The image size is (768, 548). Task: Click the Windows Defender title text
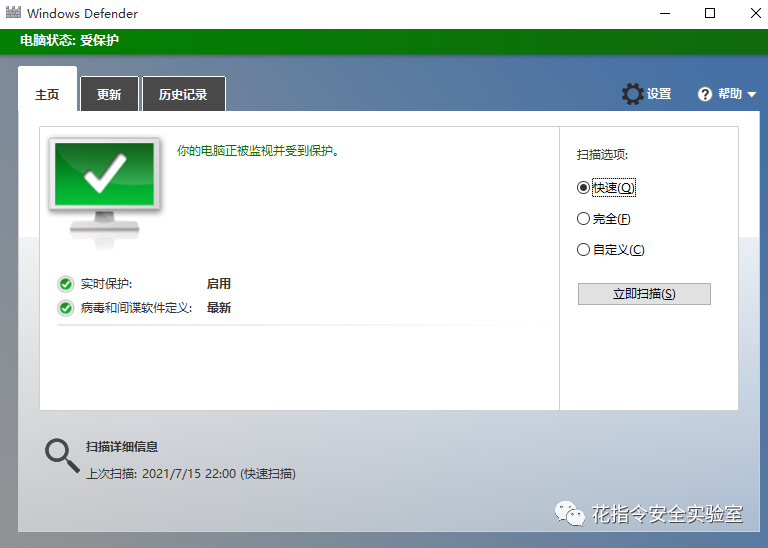coord(82,13)
